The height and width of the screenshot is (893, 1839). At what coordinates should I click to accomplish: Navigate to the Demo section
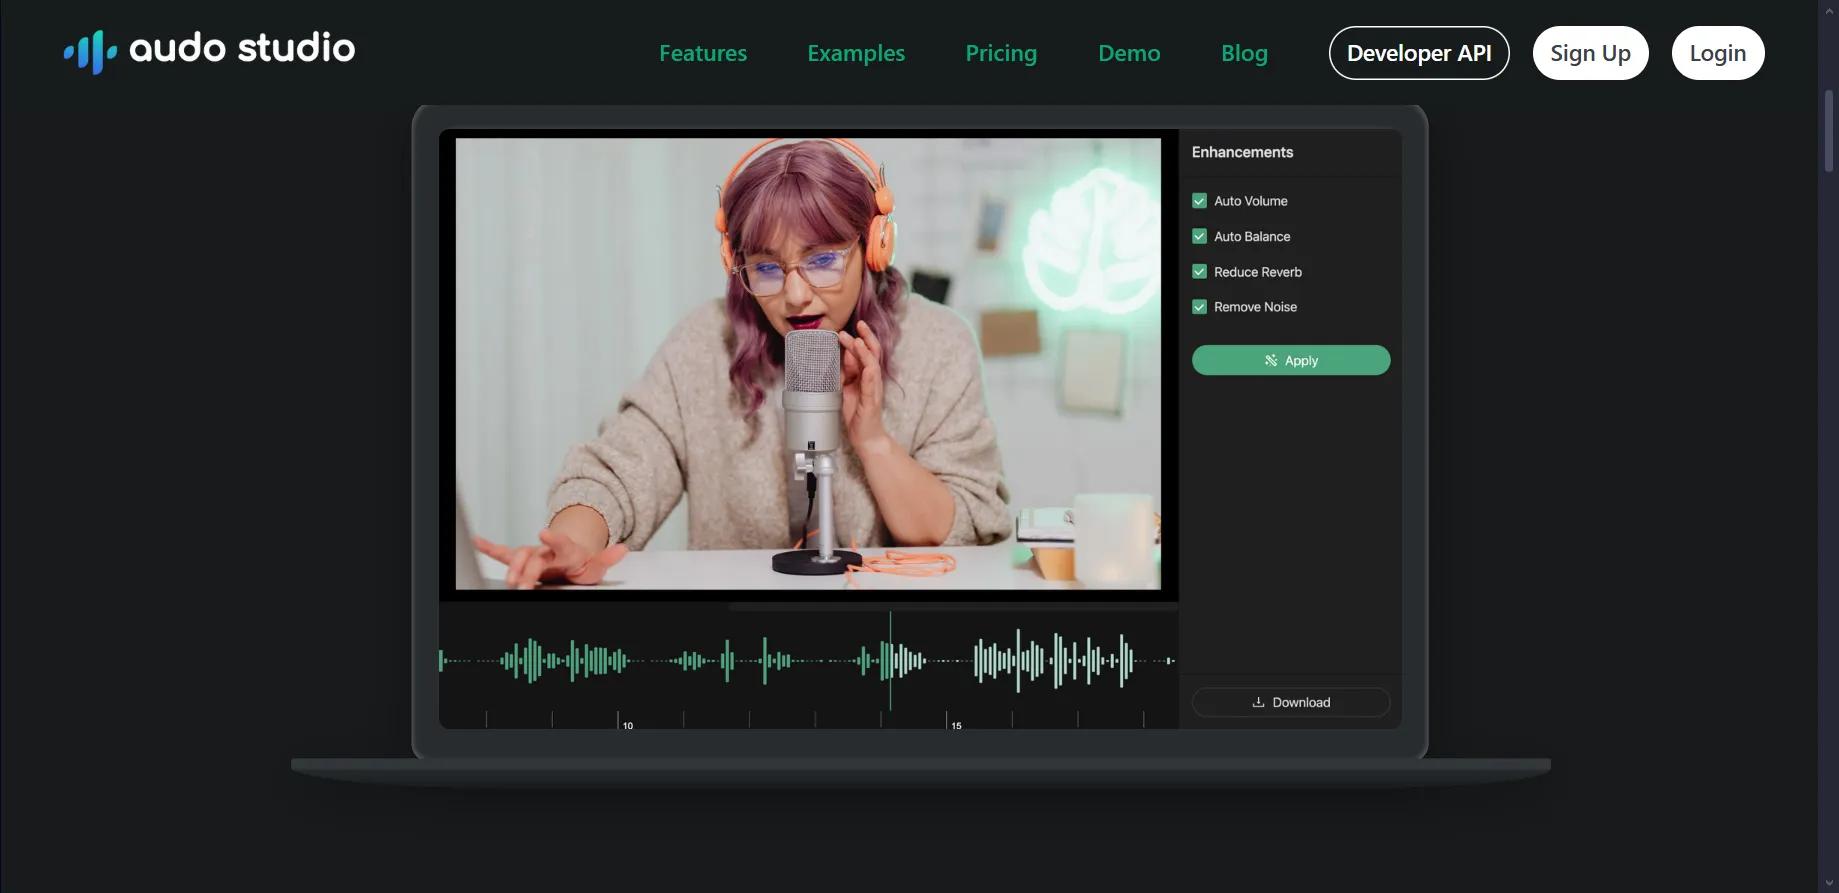[1129, 53]
